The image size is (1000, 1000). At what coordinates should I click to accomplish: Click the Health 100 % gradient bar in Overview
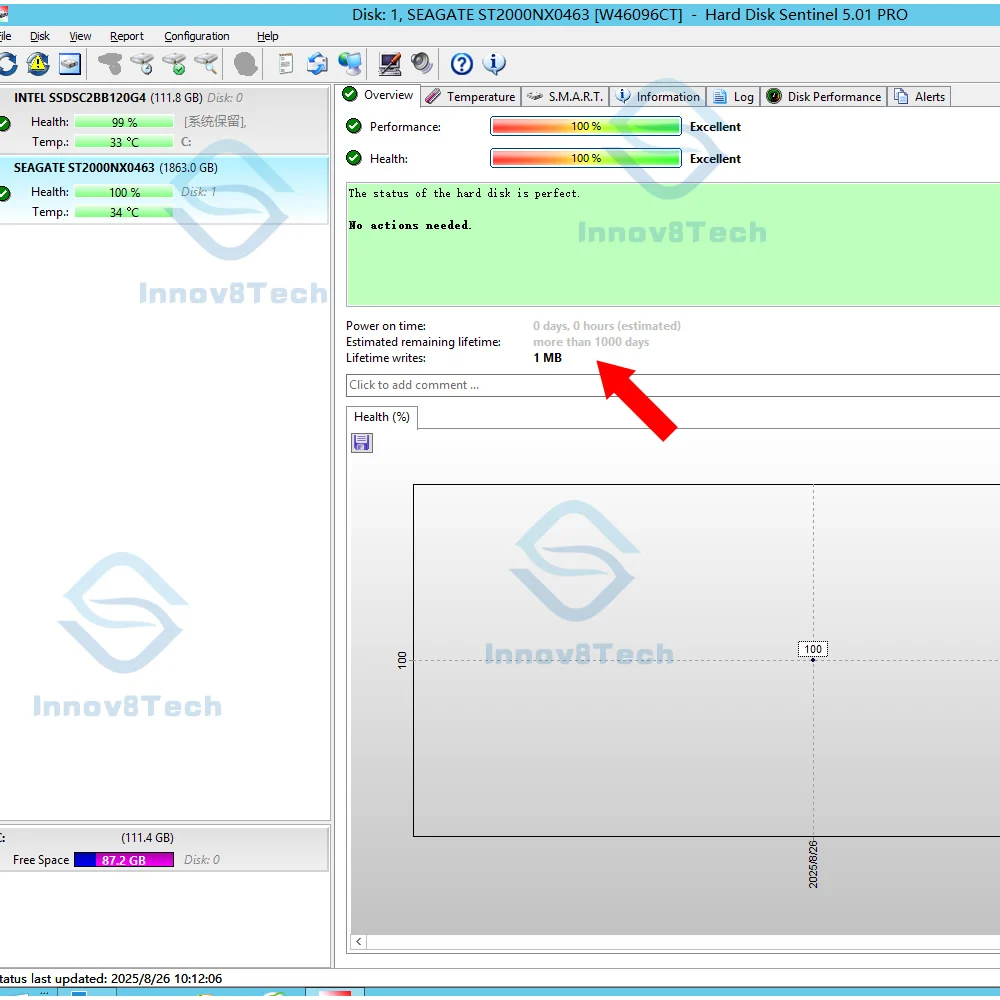pyautogui.click(x=585, y=158)
